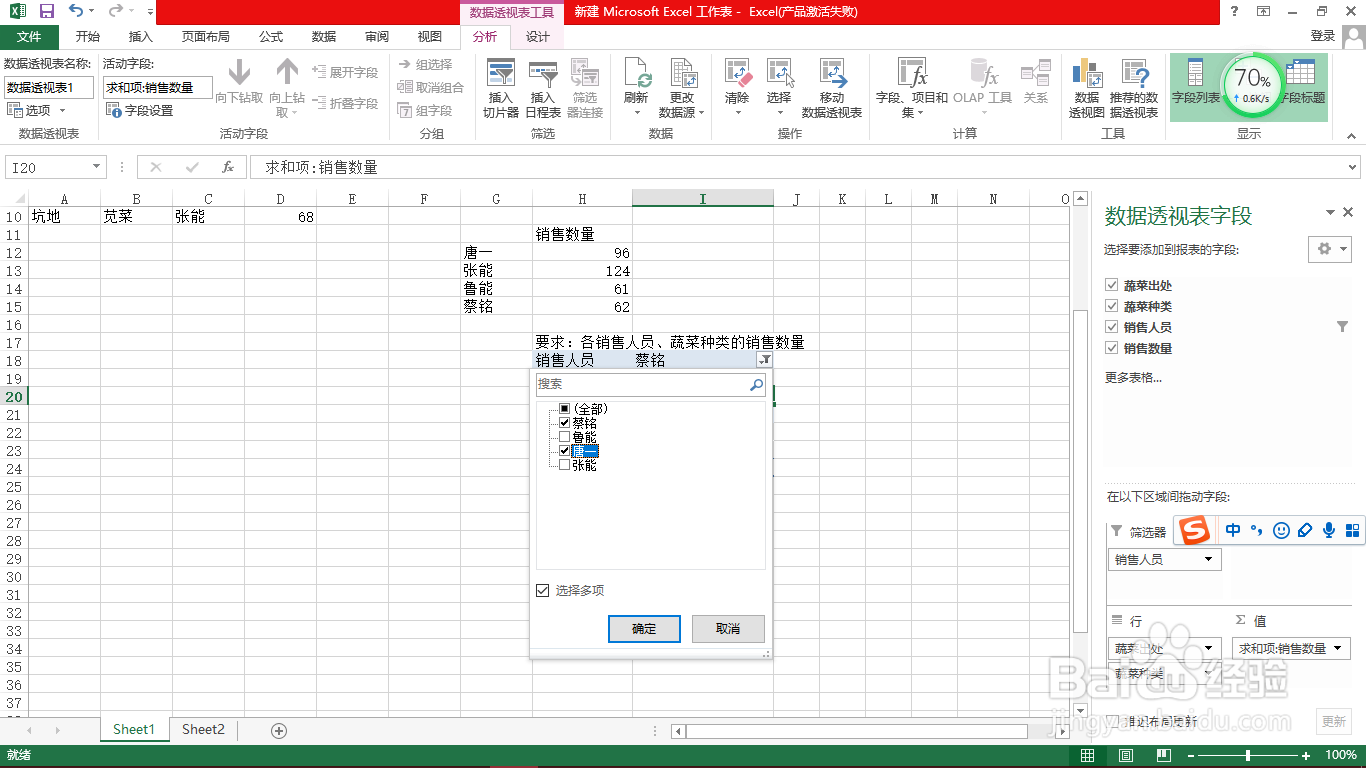Click the 确定 button in the filter dialog
This screenshot has height=768, width=1366.
click(x=644, y=629)
